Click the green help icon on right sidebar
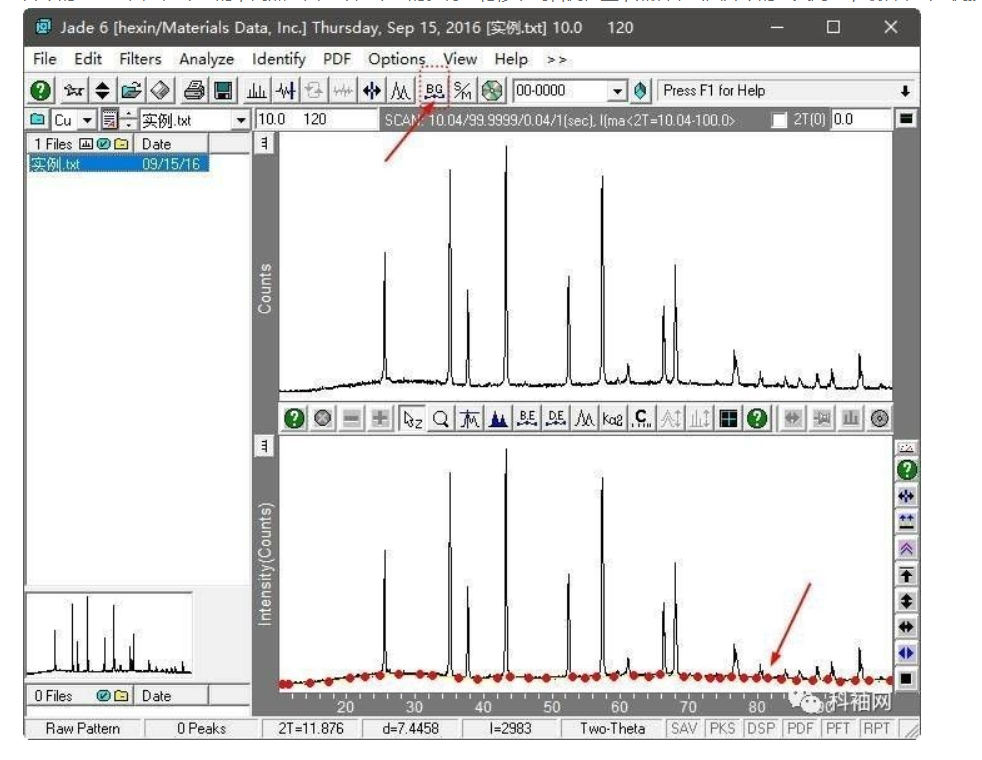 [906, 470]
